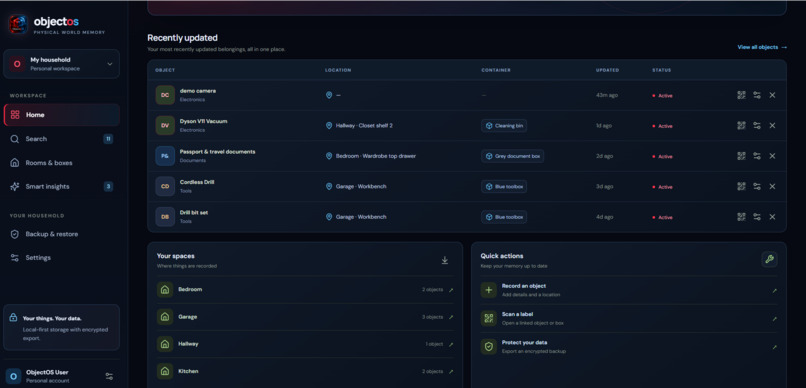Screen dimensions: 806x388
Task: Open Blue toolbox chip in Drill bit set row
Action: pos(504,217)
